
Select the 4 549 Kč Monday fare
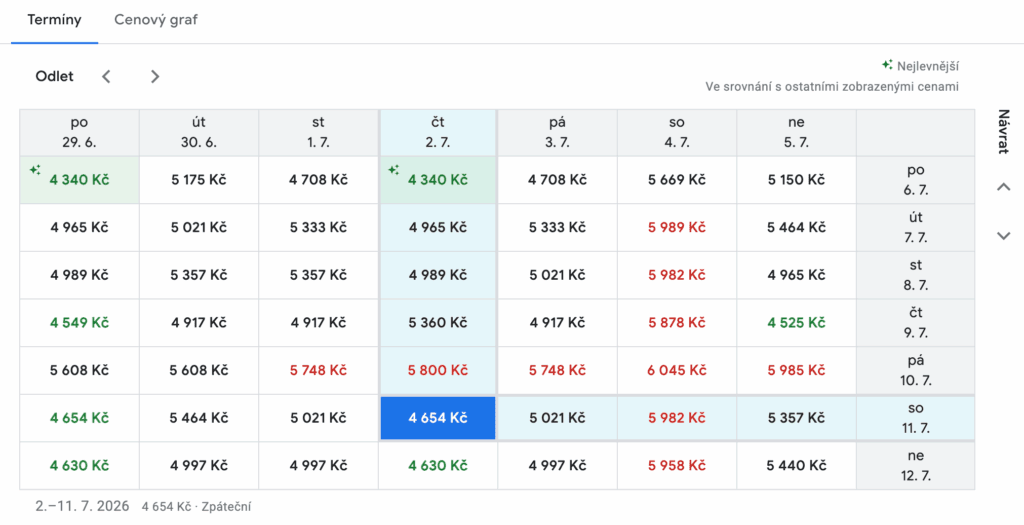79,323
